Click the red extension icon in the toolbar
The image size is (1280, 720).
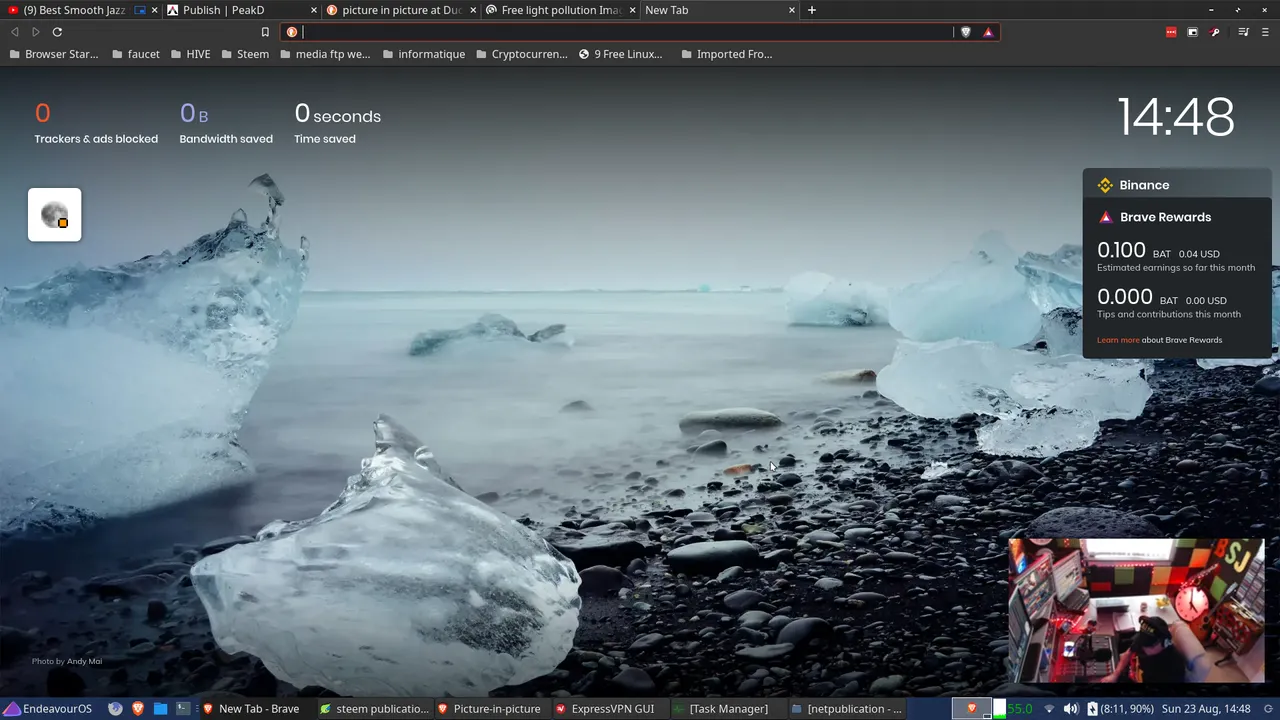tap(1171, 32)
